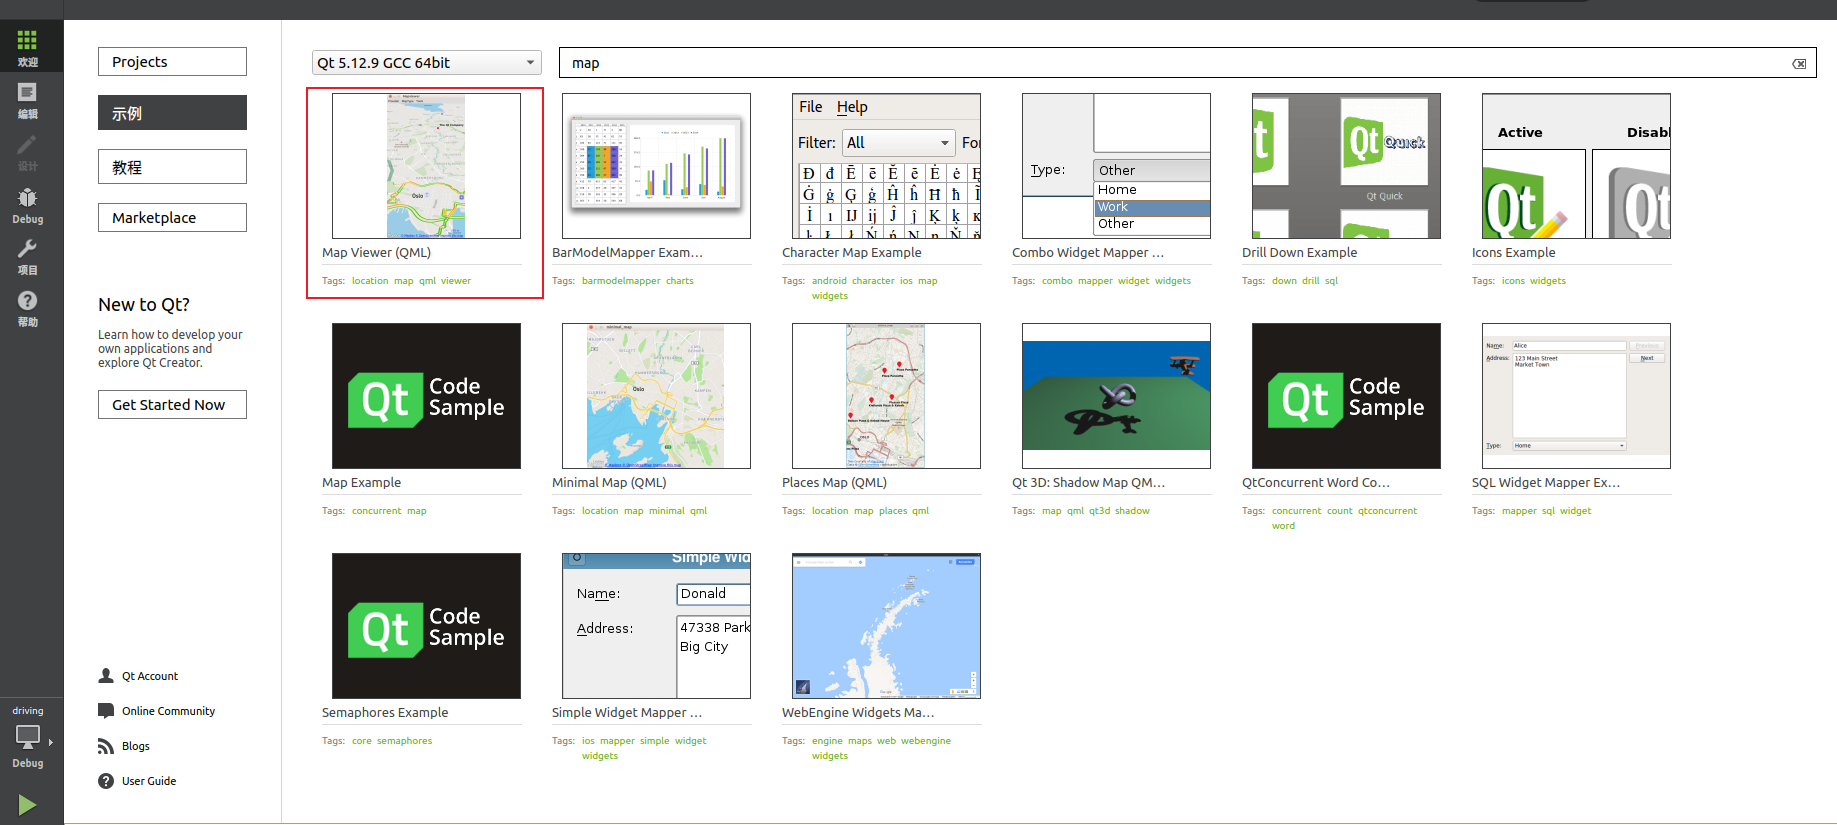This screenshot has width=1837, height=825.
Task: Open the Qt Account page
Action: (149, 676)
